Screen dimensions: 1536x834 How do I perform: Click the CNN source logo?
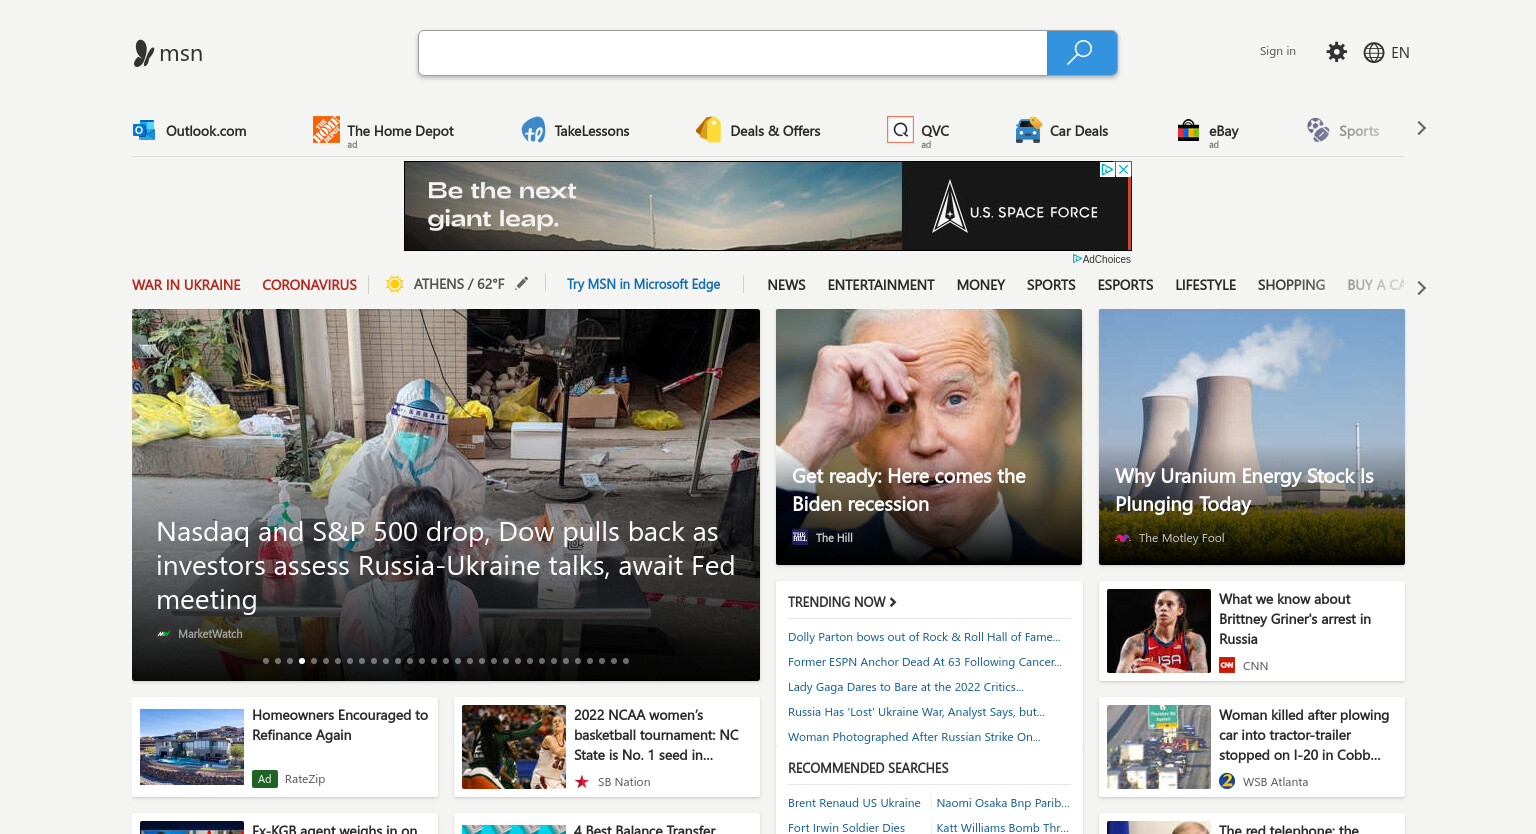(x=1227, y=665)
